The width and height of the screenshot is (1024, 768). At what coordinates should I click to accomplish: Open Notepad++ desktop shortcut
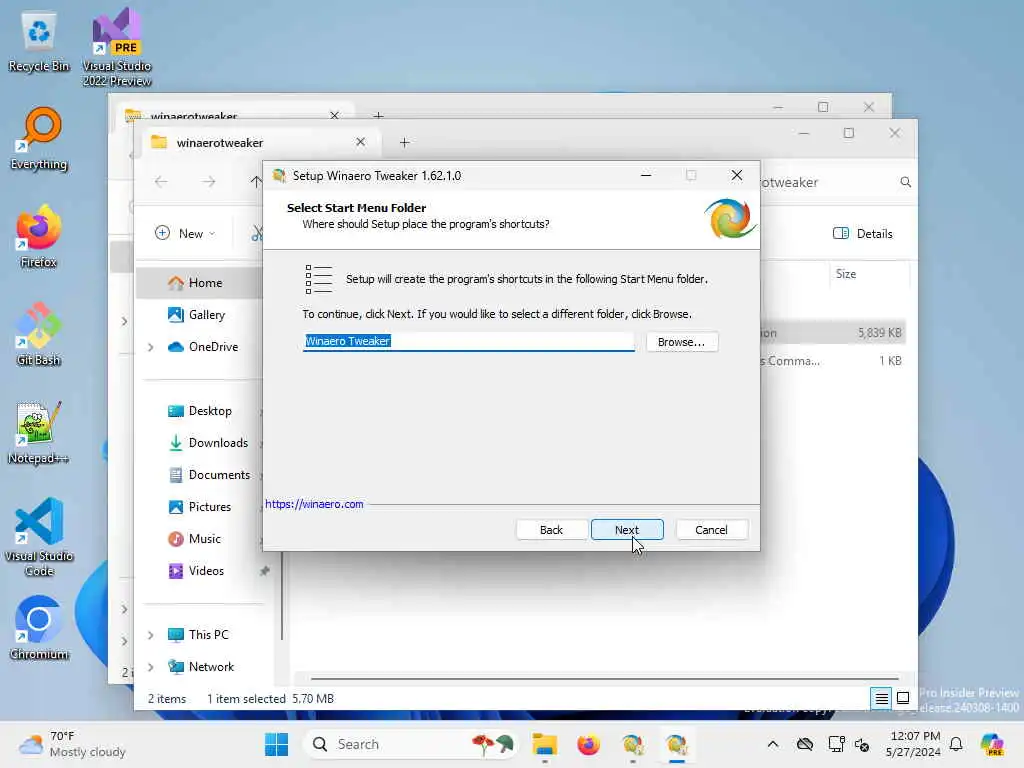pos(39,432)
